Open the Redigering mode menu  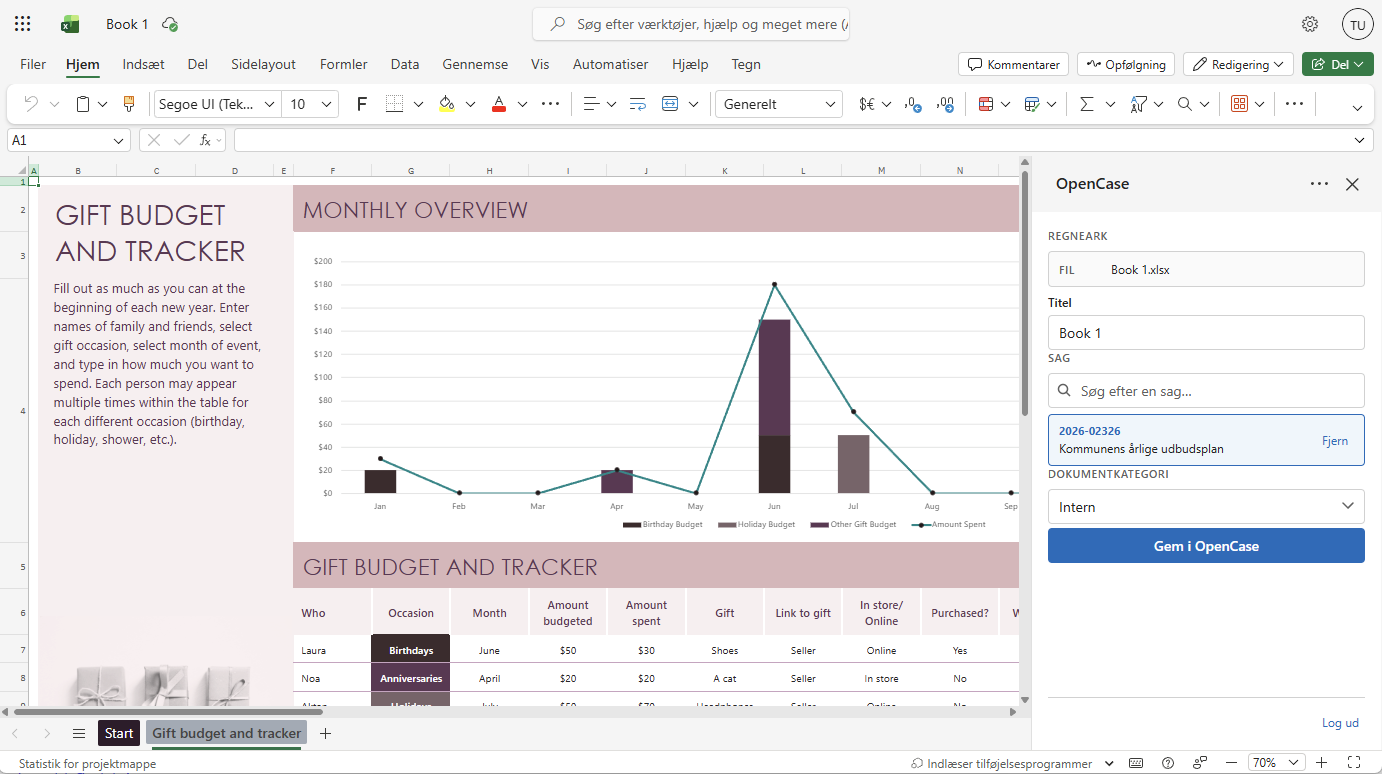[1238, 64]
